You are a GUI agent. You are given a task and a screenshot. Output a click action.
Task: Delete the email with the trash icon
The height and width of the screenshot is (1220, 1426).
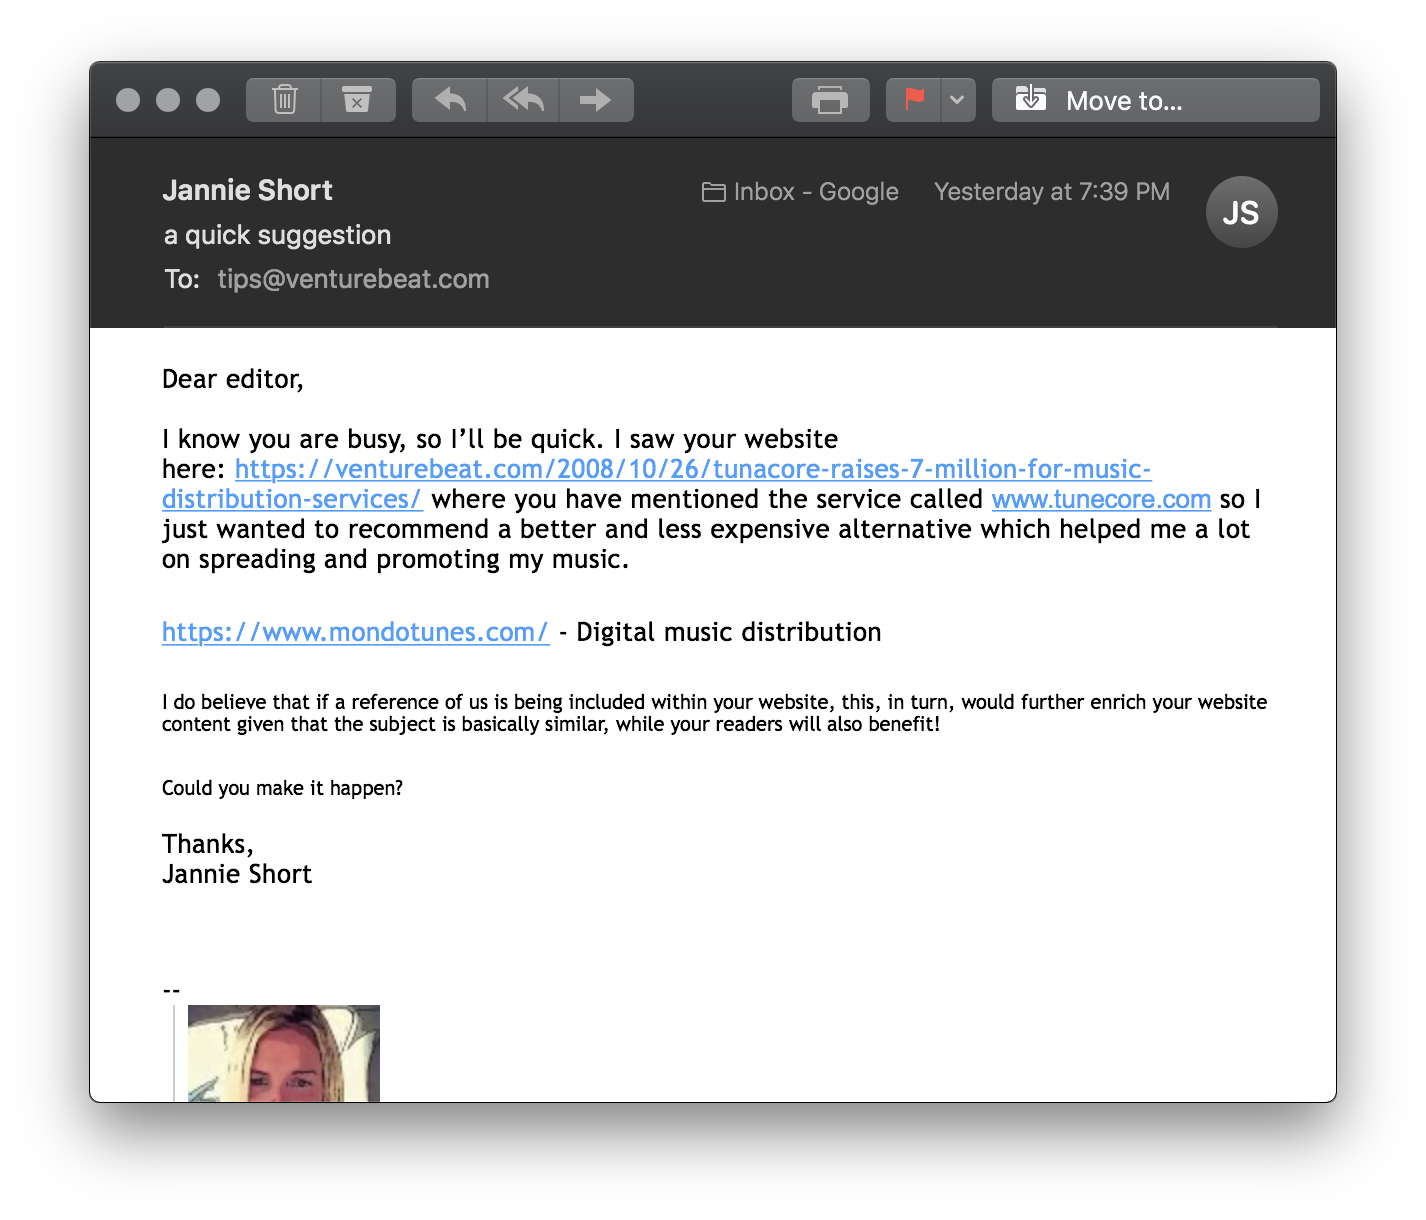(284, 100)
